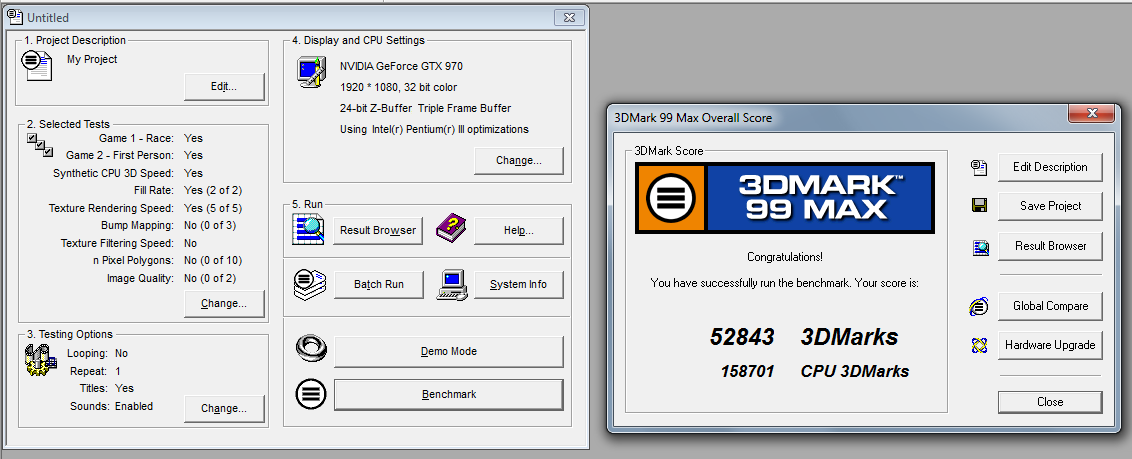Click the Looping: No option text
This screenshot has height=459, width=1132.
[97, 354]
